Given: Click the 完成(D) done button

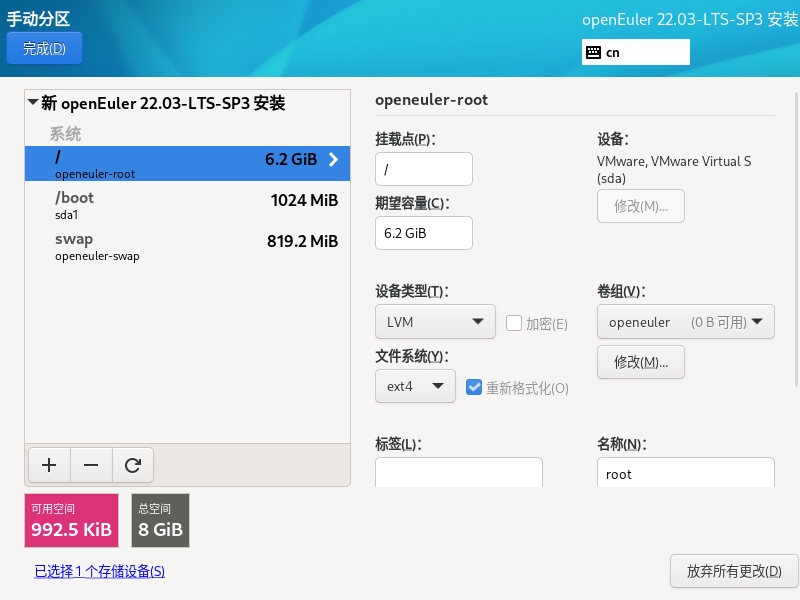Looking at the screenshot, I should (x=44, y=48).
